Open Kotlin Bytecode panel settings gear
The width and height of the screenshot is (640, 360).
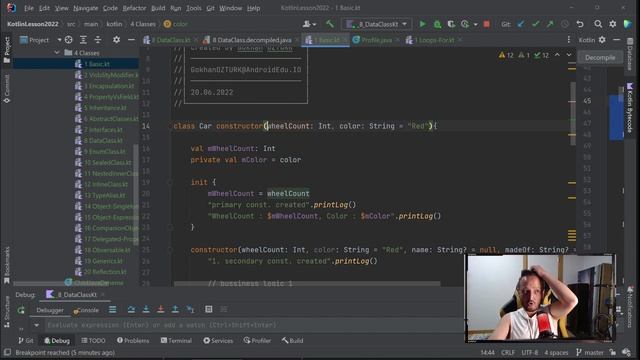pyautogui.click(x=602, y=40)
